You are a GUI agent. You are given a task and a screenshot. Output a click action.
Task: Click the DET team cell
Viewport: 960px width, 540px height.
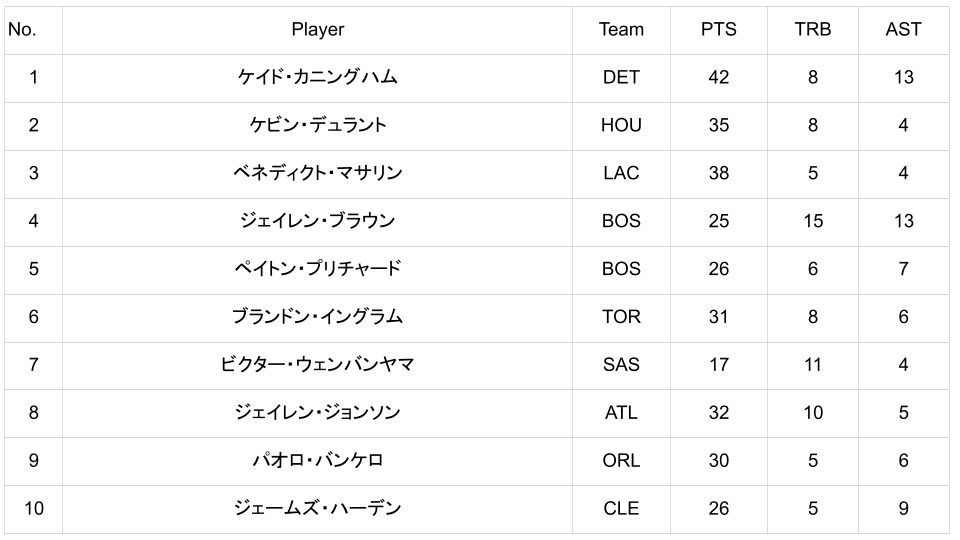[x=621, y=77]
